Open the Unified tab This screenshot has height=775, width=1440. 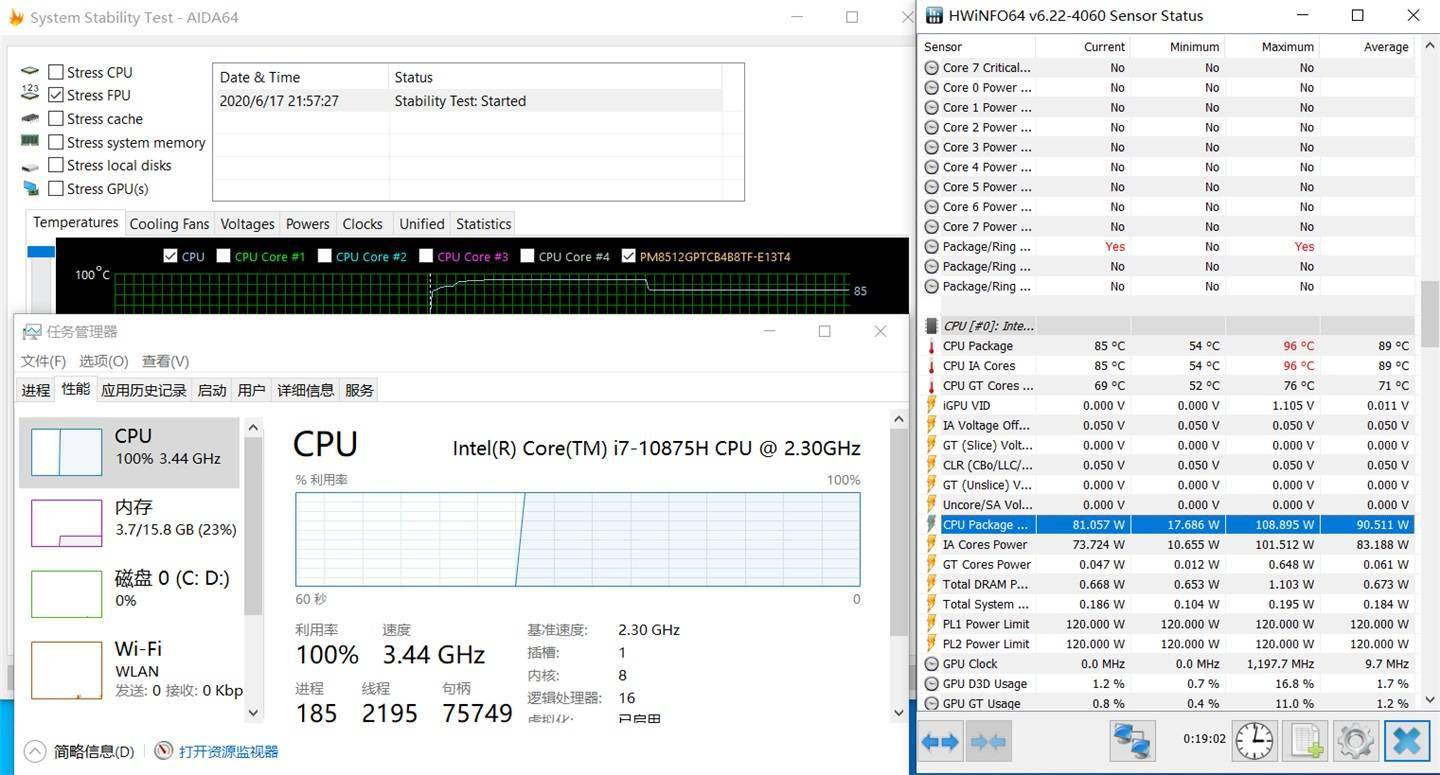[x=422, y=224]
